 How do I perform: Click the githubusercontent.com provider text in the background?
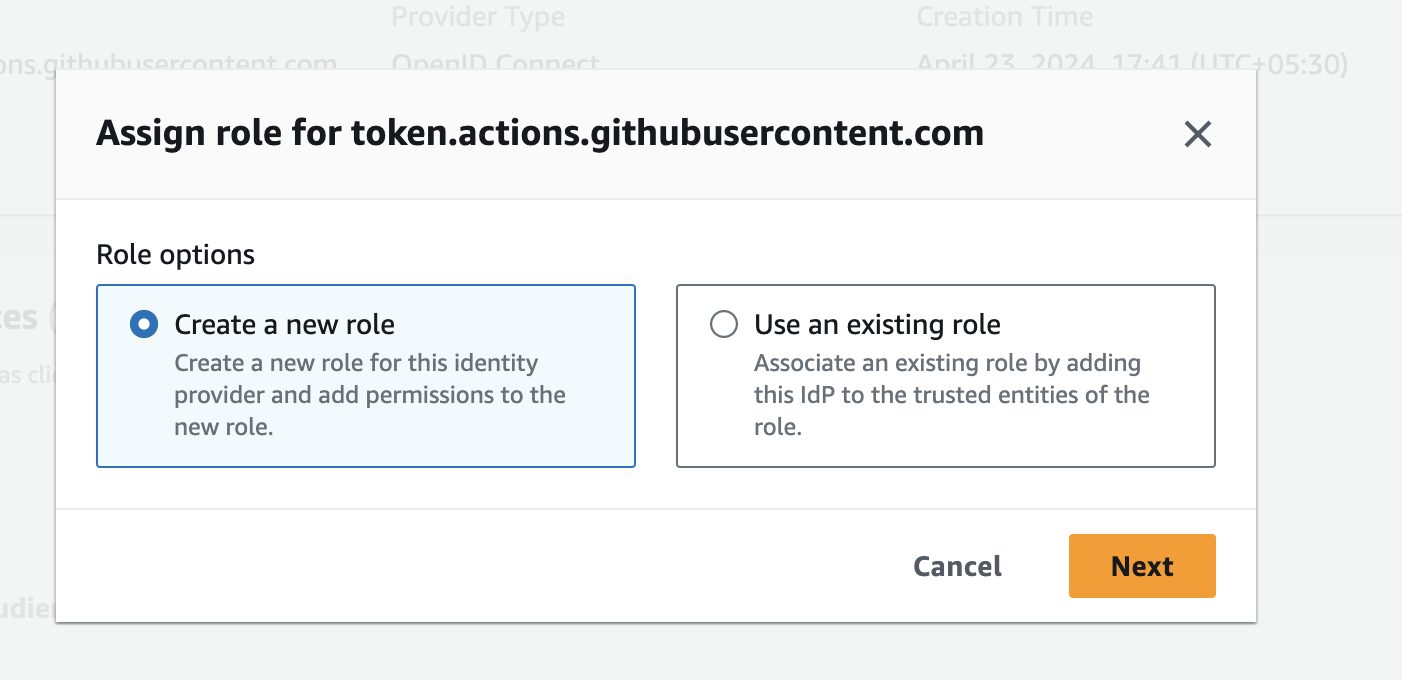[x=168, y=63]
